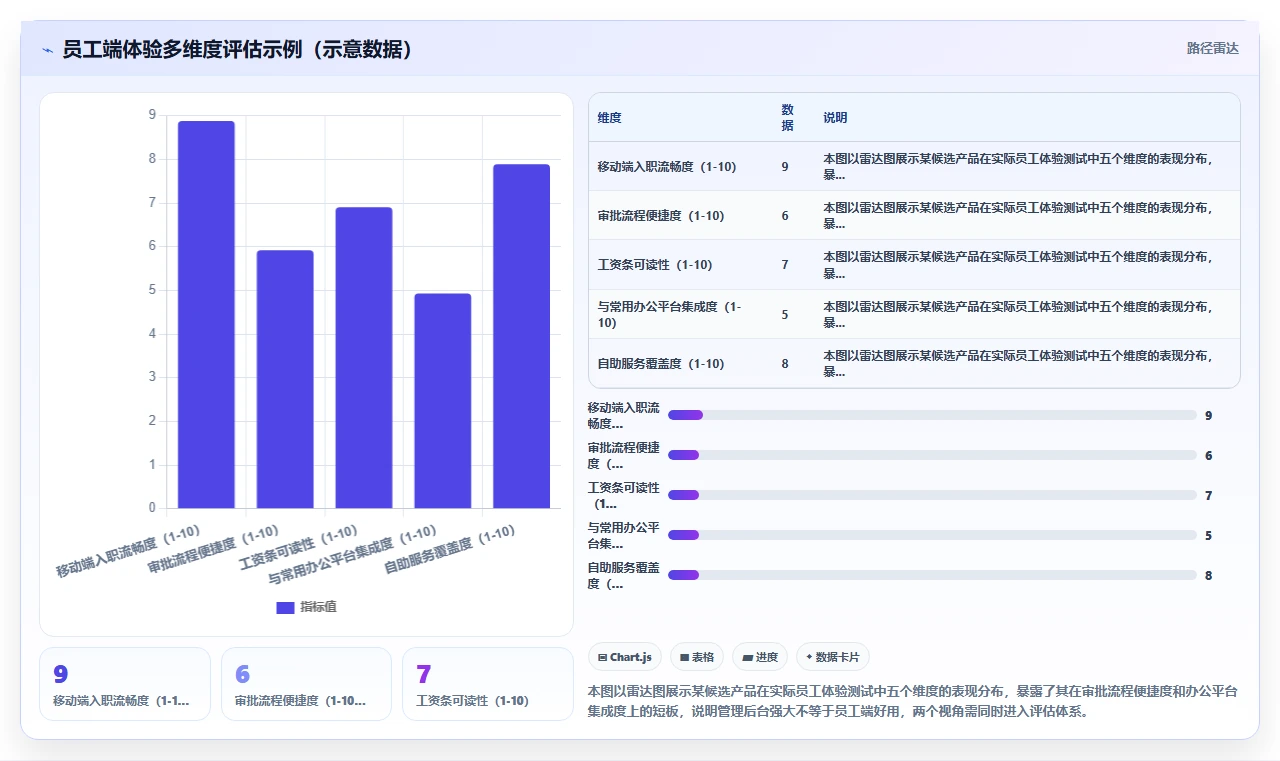Click the value 9 in the 移动端入职流畅度 table row
This screenshot has height=761, width=1280.
tap(785, 167)
